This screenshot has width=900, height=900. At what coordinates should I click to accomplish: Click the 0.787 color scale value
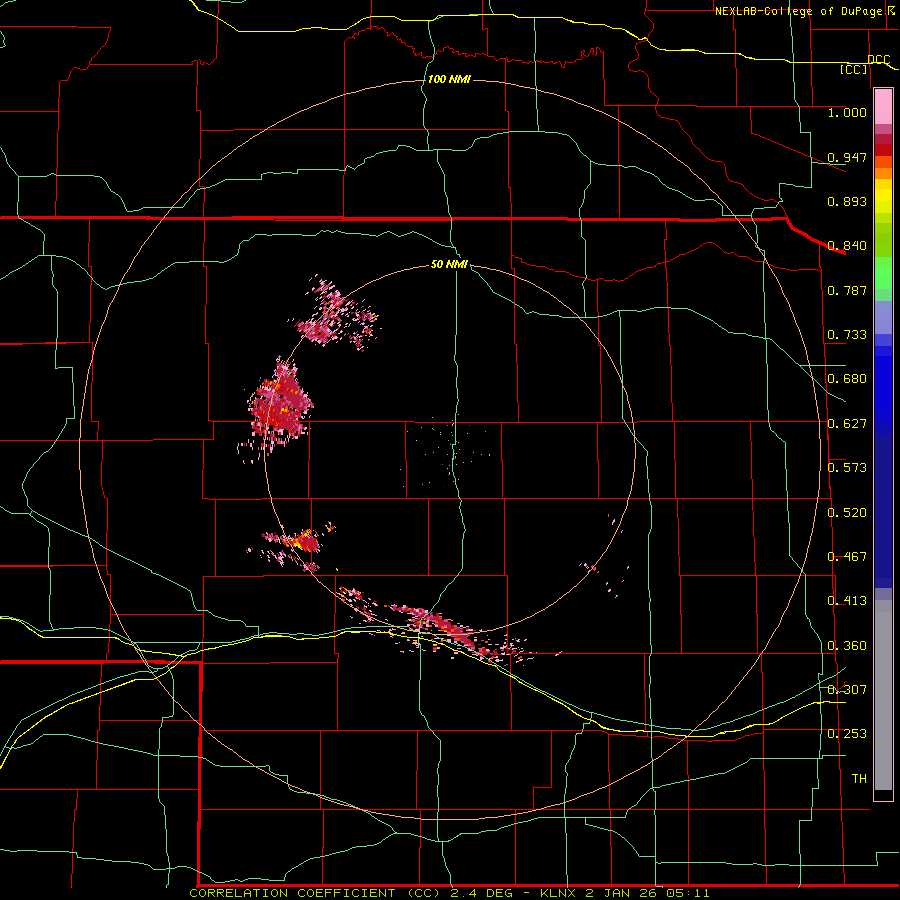847,290
